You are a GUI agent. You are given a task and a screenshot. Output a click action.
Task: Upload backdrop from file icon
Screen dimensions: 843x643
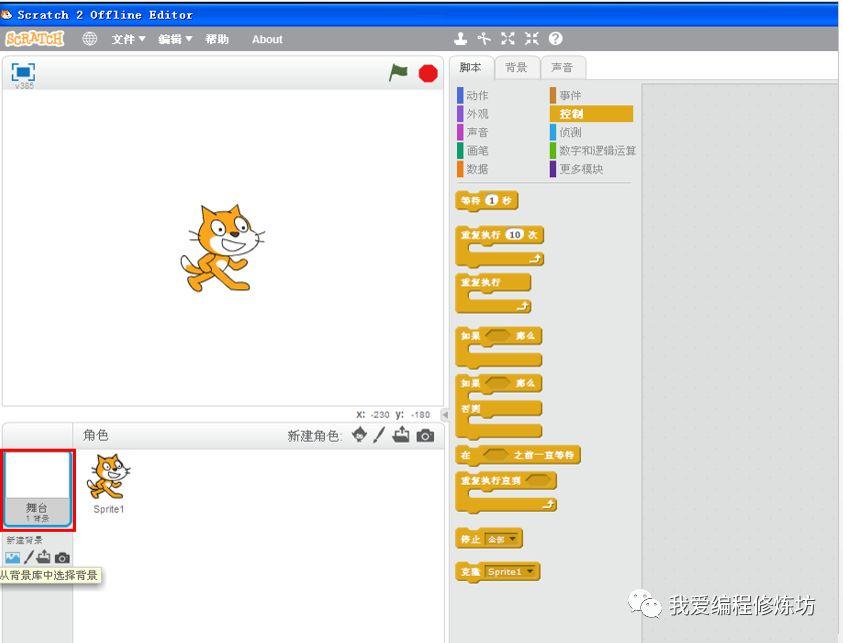(44, 557)
